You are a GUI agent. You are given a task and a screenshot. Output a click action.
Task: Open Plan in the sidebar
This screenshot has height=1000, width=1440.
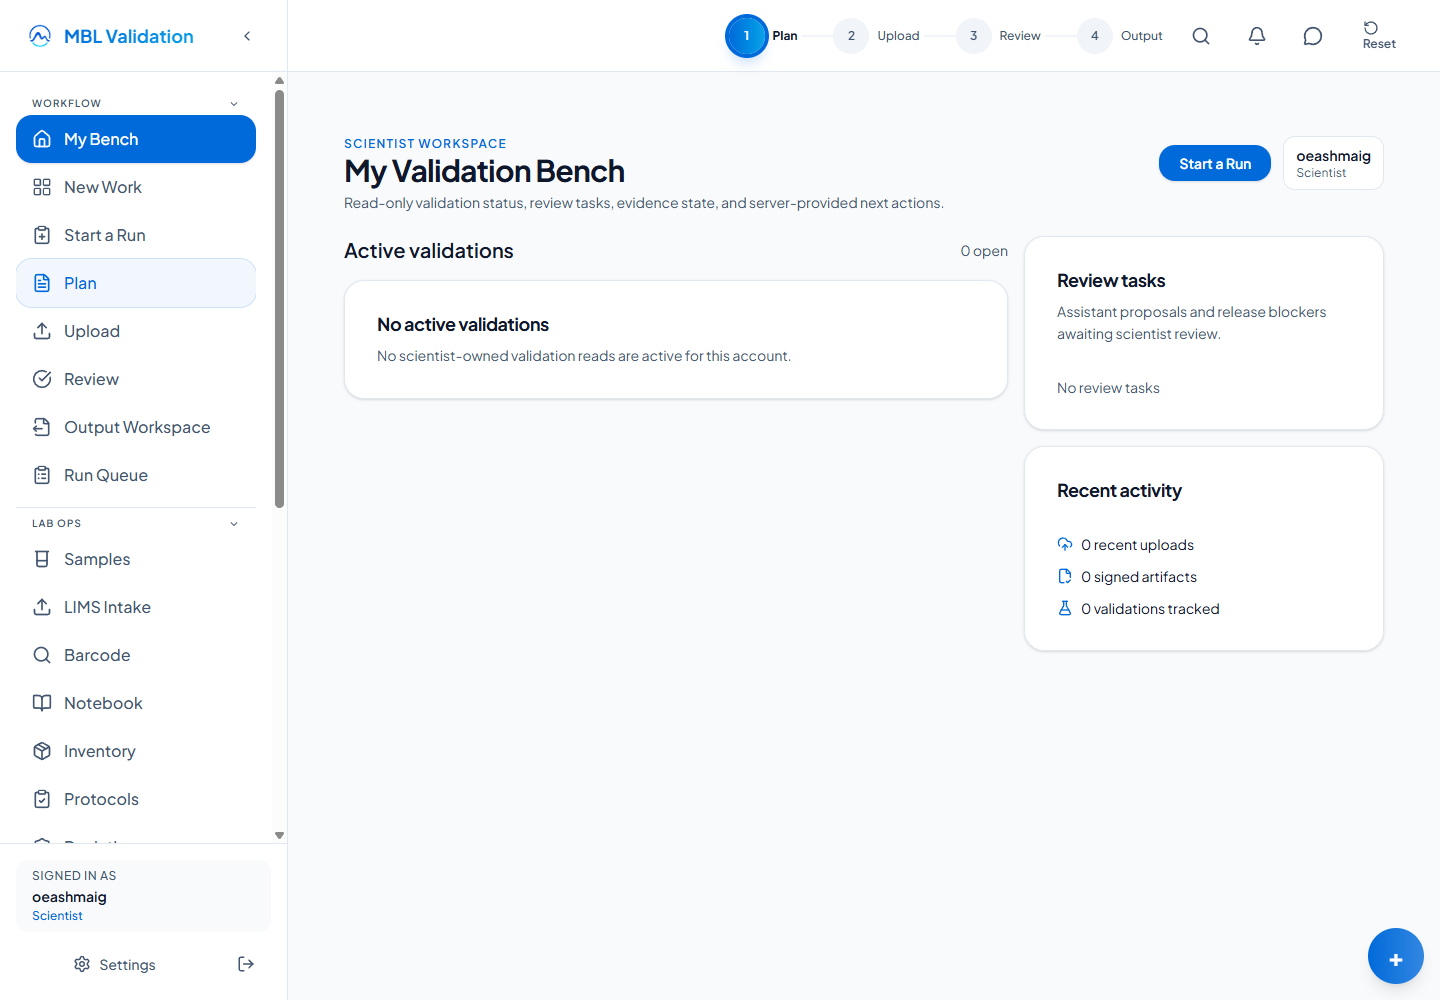(x=136, y=283)
